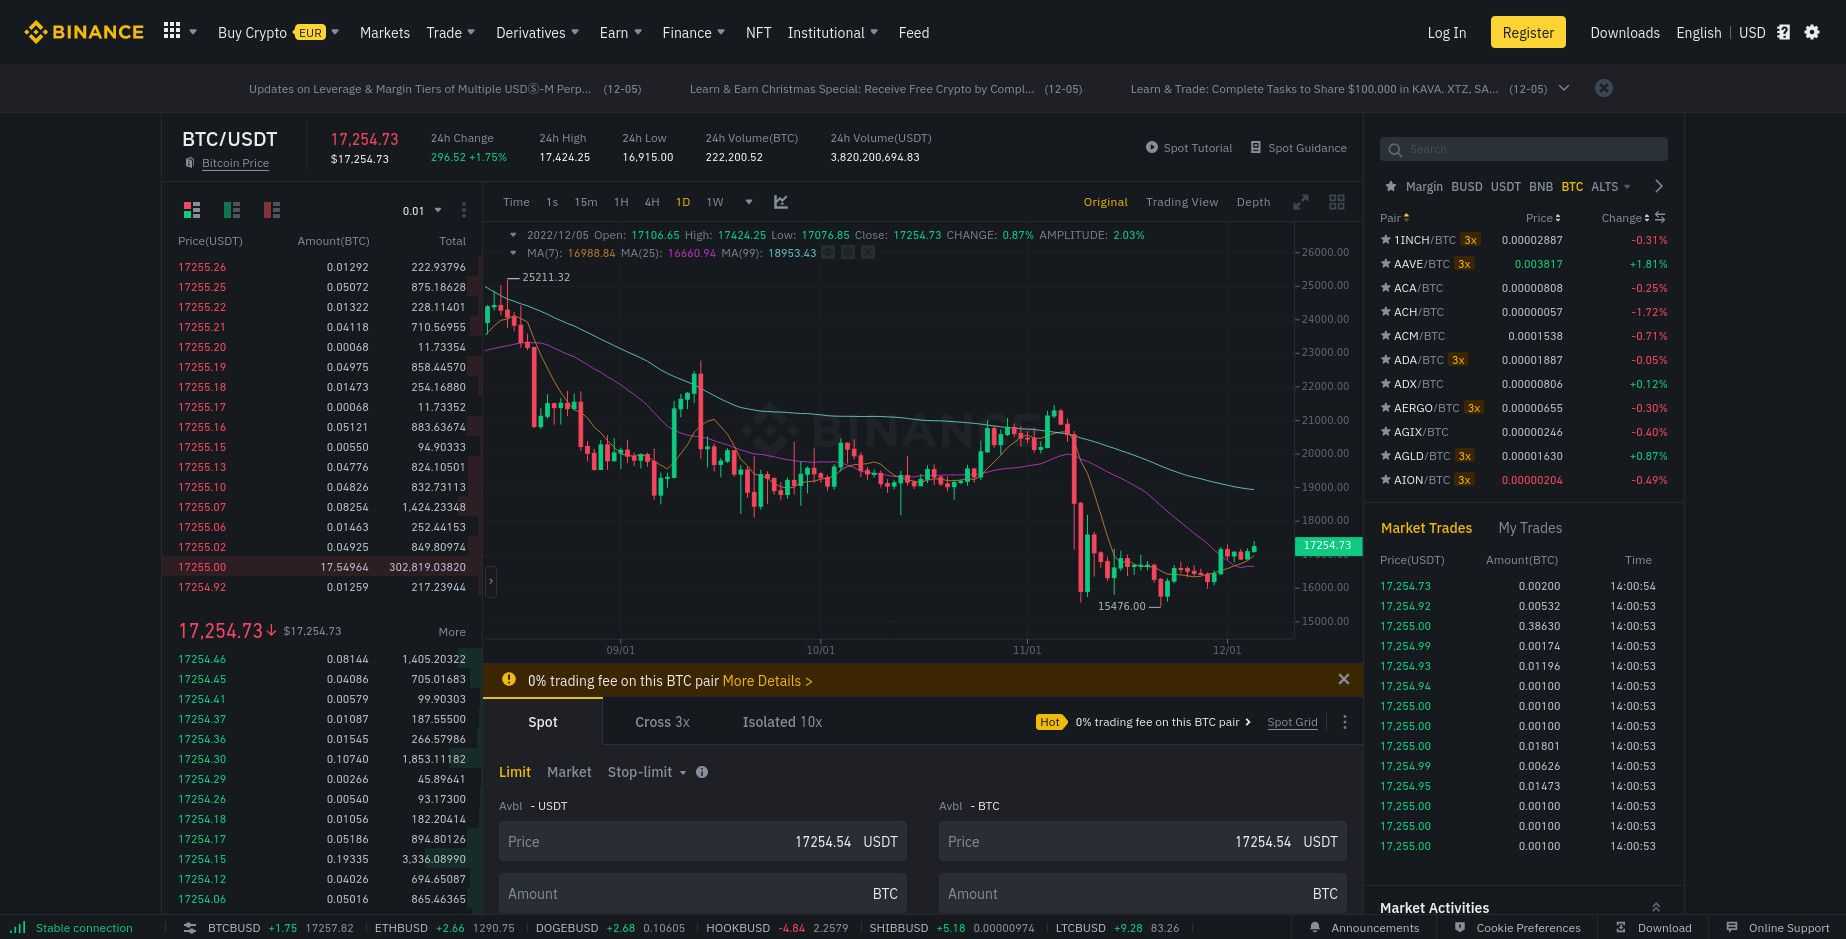Open the apps grid menu icon
This screenshot has height=939, width=1846.
click(x=172, y=31)
